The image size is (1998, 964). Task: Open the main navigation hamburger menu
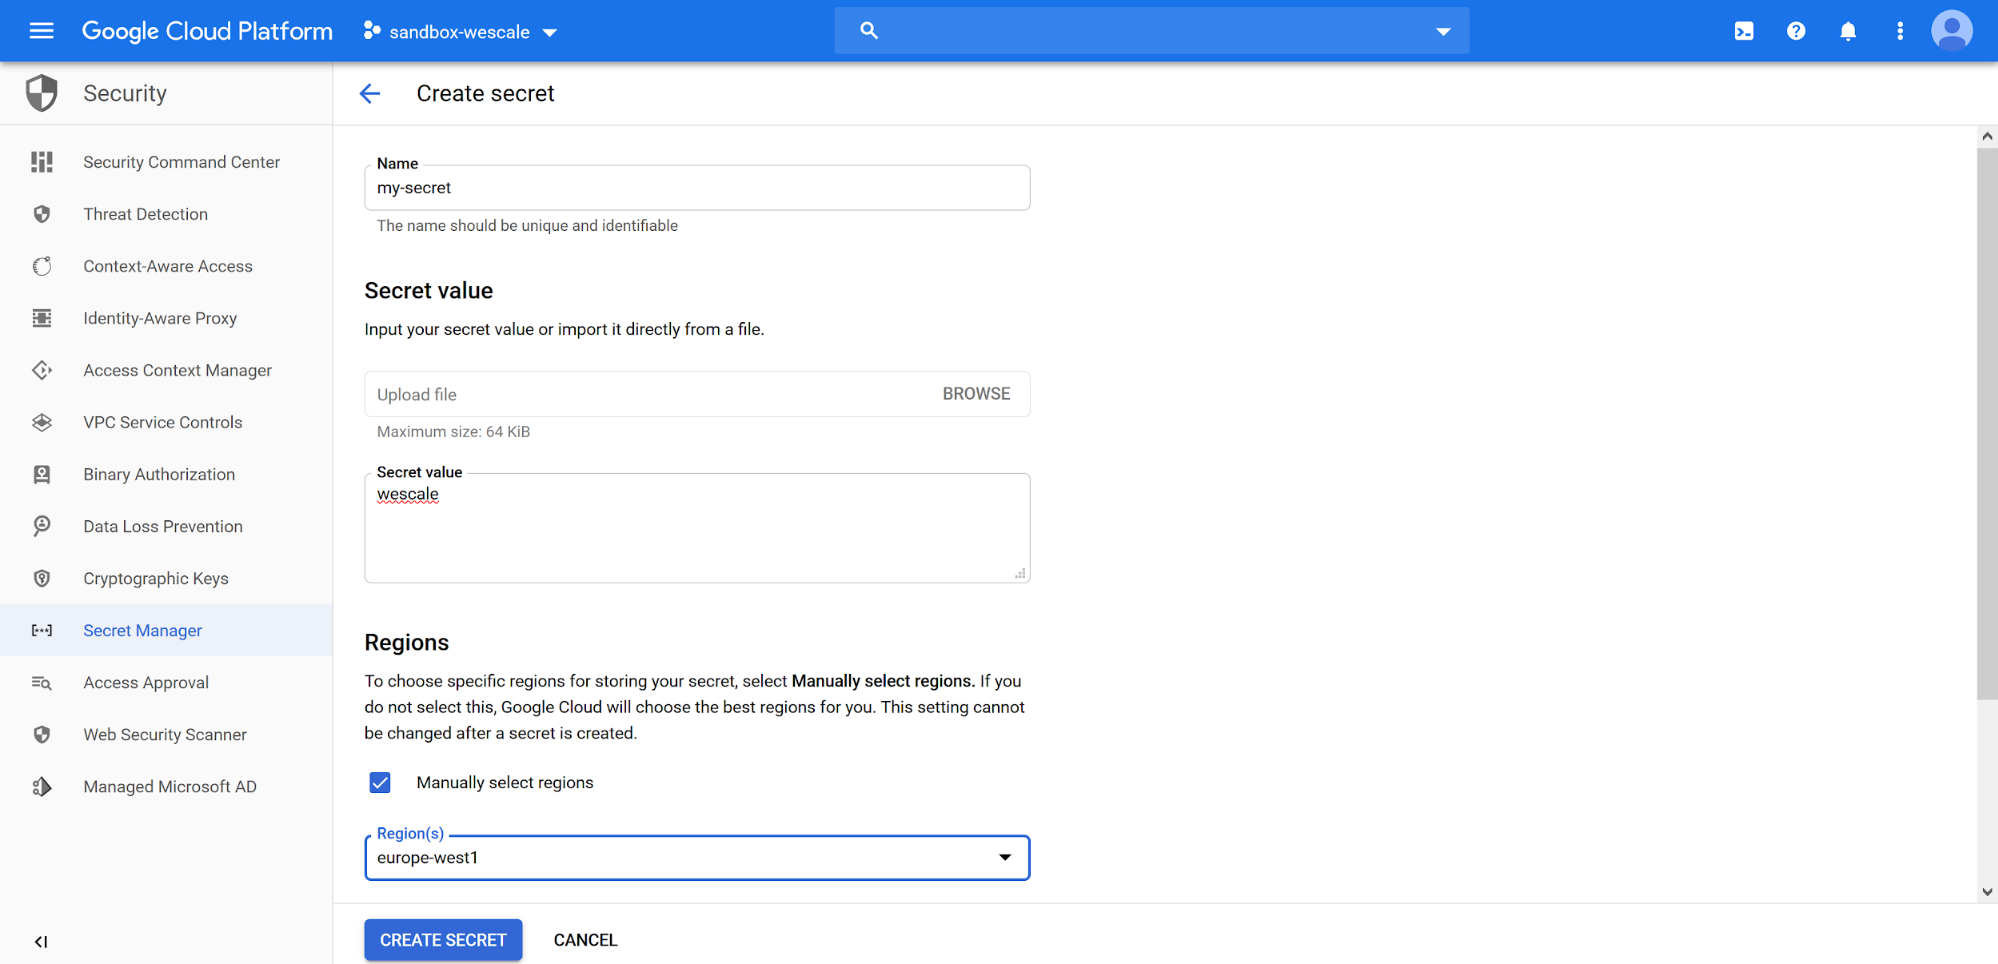[41, 31]
